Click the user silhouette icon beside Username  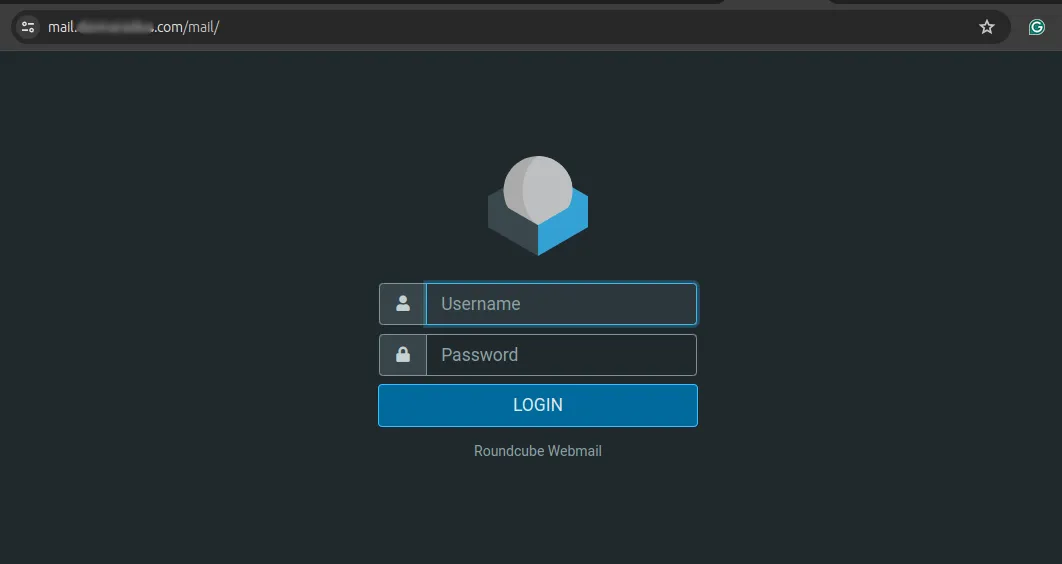403,304
